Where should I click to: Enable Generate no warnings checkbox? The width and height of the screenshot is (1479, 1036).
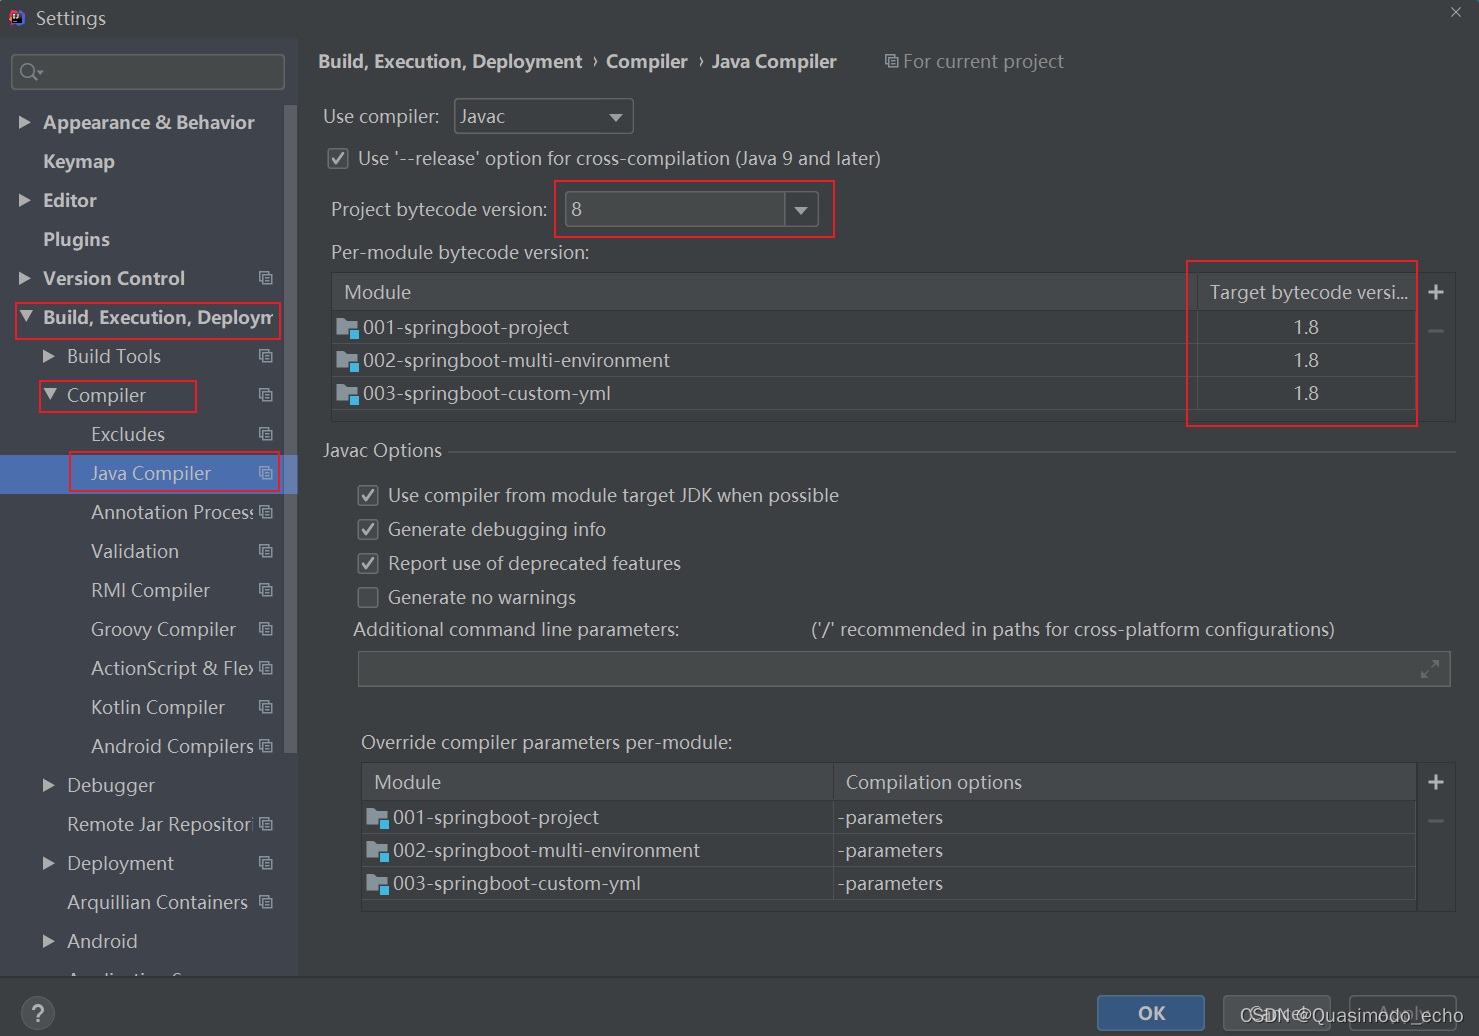pos(368,597)
